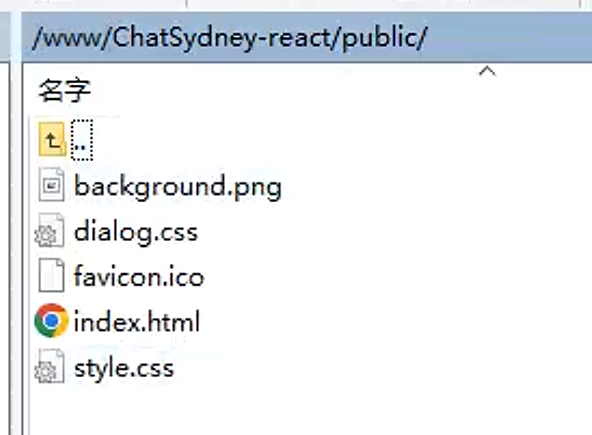Viewport: 592px width, 435px height.
Task: Select the background.png file name
Action: pyautogui.click(x=178, y=187)
